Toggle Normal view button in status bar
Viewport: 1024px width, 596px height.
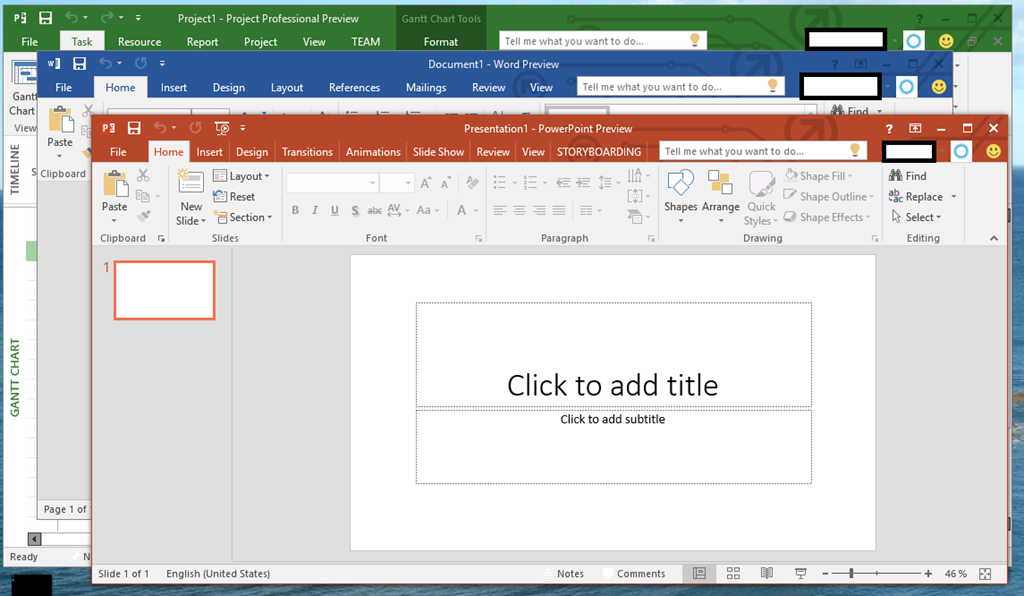(700, 574)
